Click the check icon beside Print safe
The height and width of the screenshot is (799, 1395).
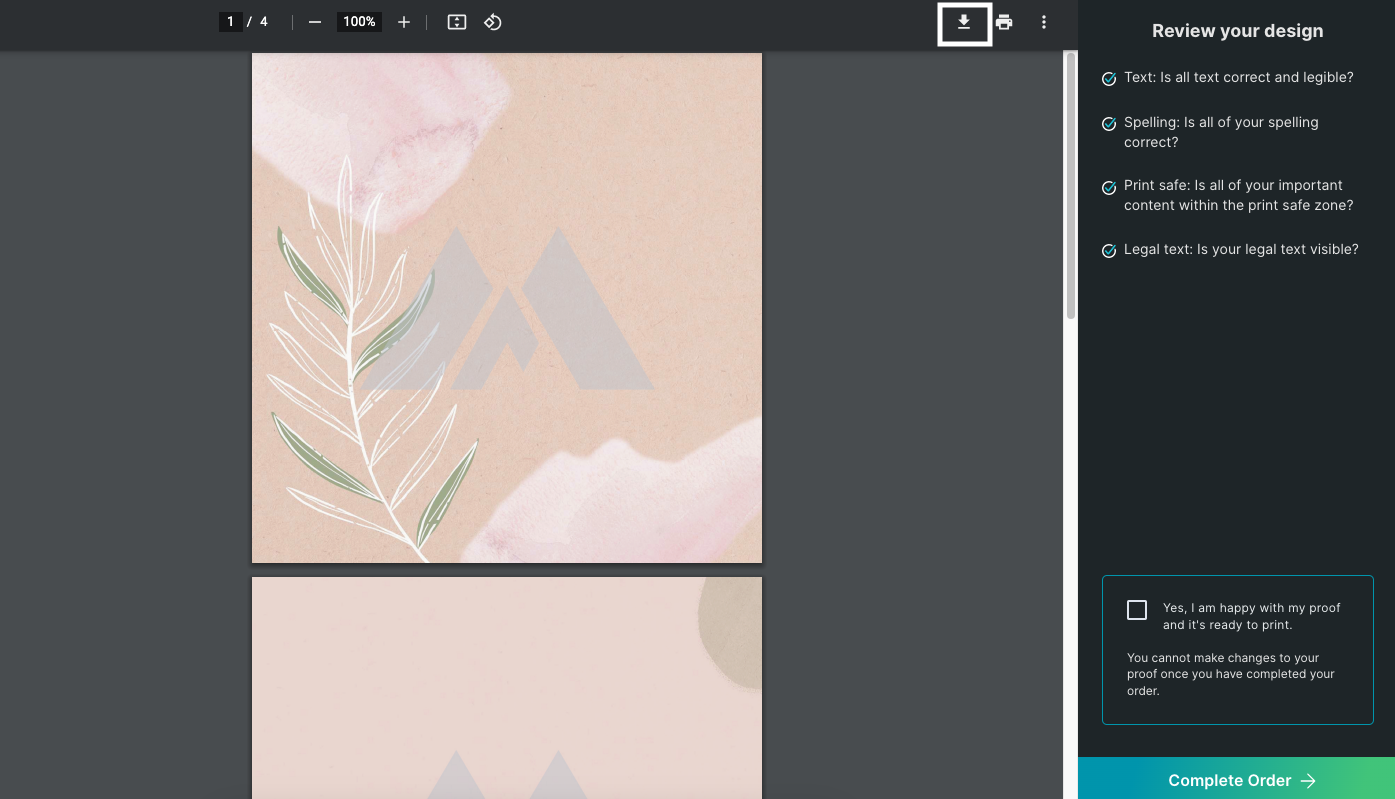1109,188
